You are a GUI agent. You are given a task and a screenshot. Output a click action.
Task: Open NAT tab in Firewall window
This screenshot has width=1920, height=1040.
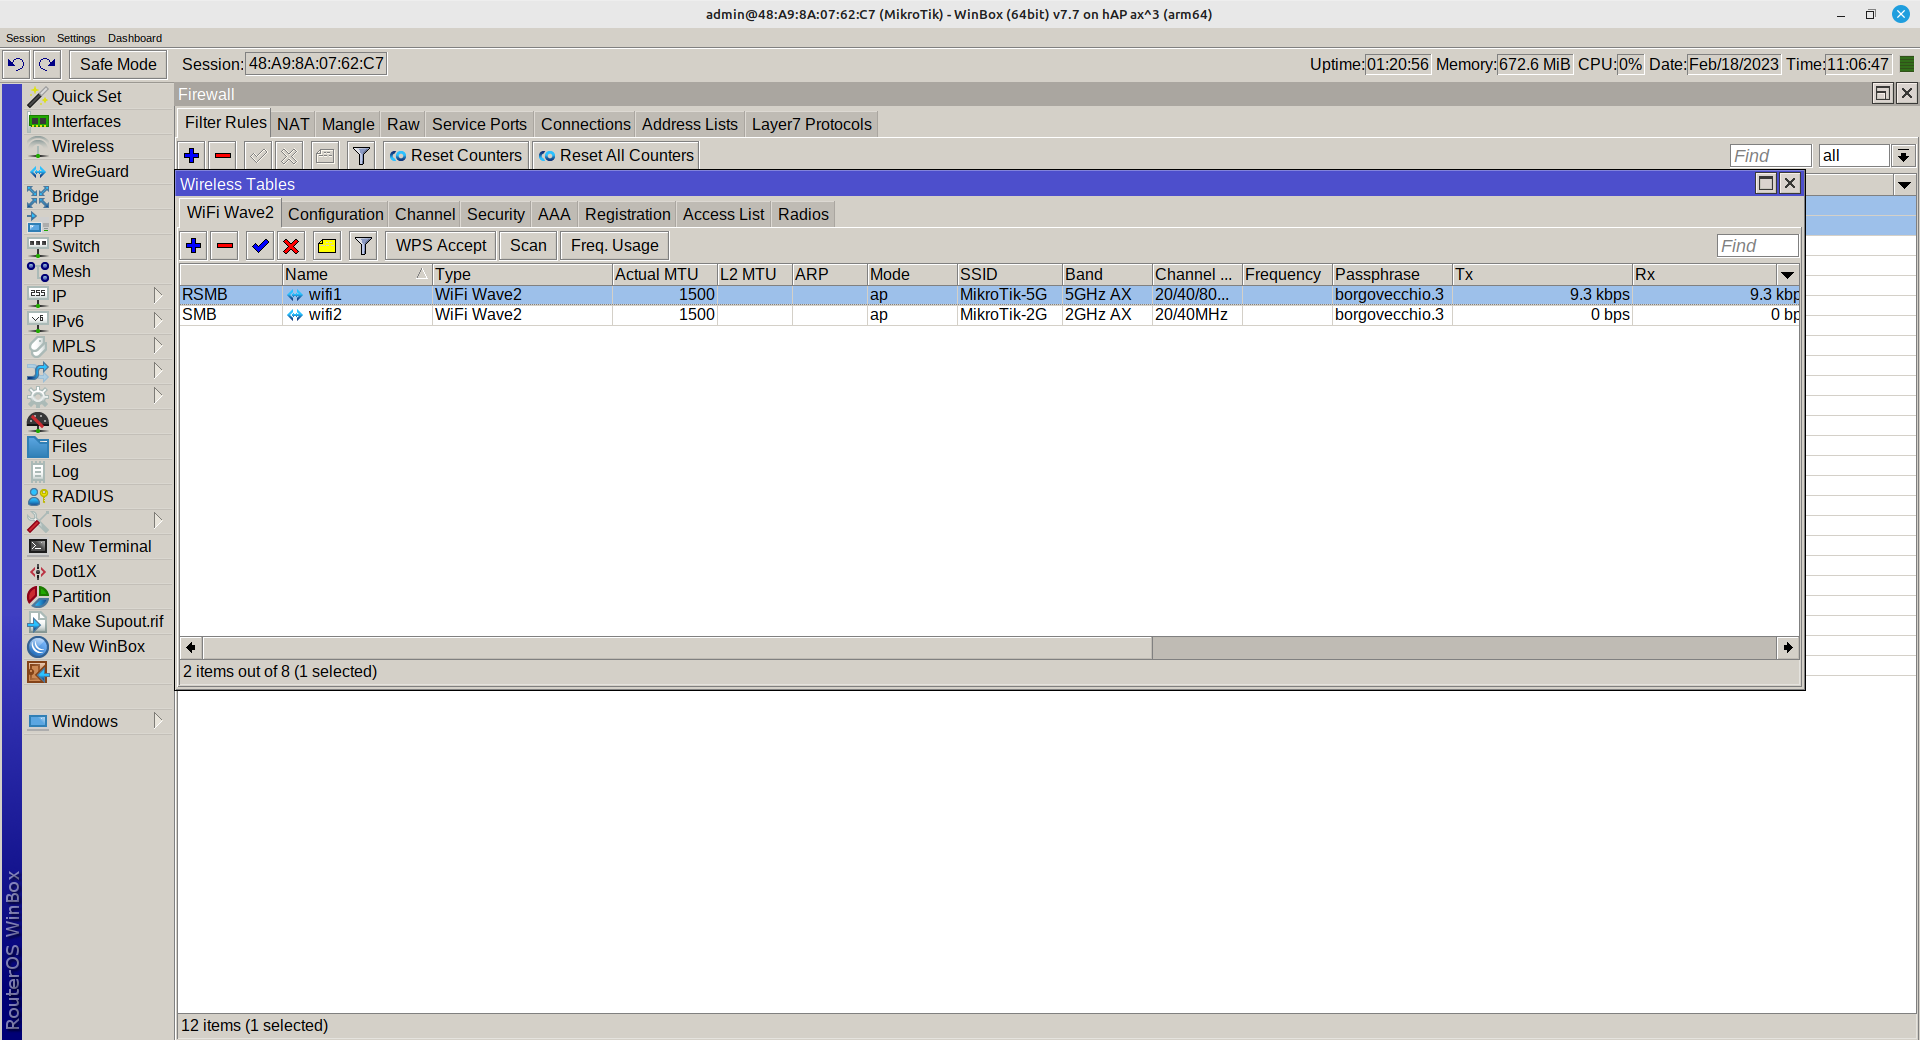click(x=293, y=124)
